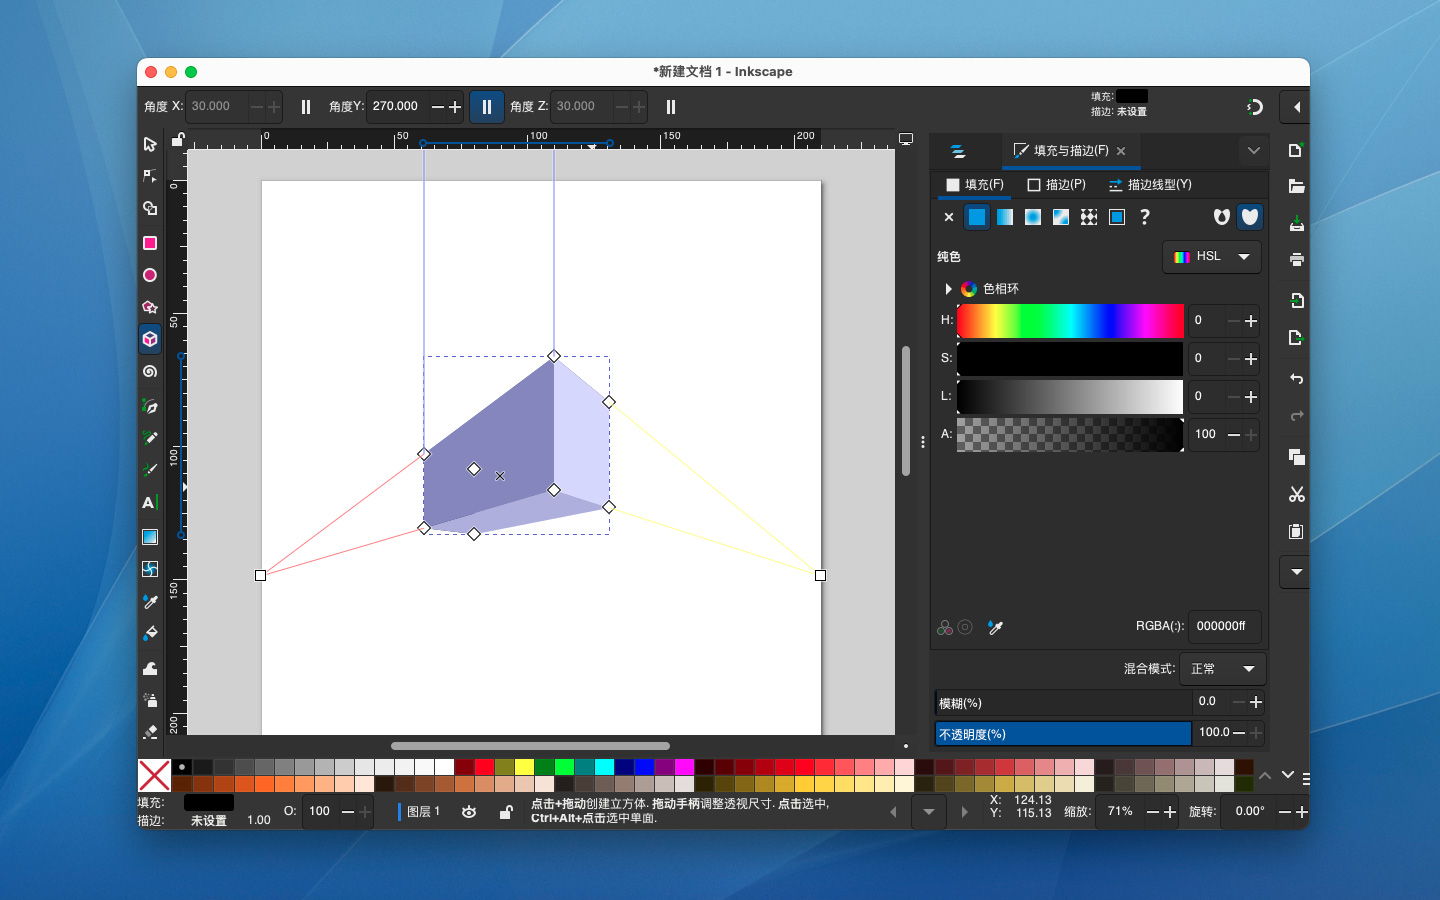Collapse the side panel arrow
Viewport: 1440px width, 900px height.
coord(1296,107)
